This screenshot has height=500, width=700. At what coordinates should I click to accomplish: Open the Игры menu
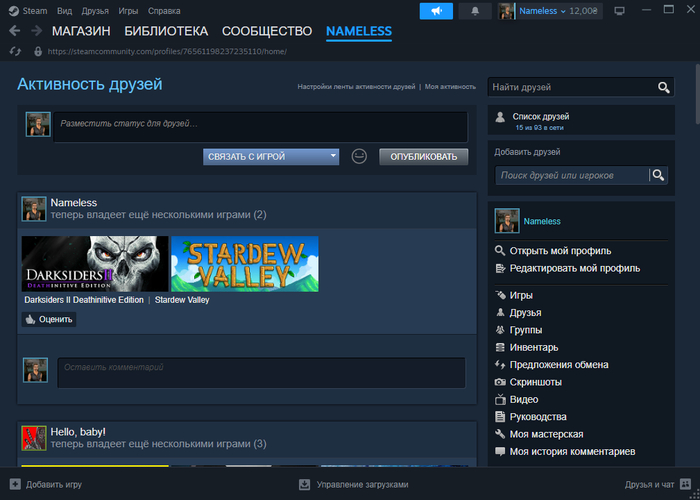click(128, 11)
